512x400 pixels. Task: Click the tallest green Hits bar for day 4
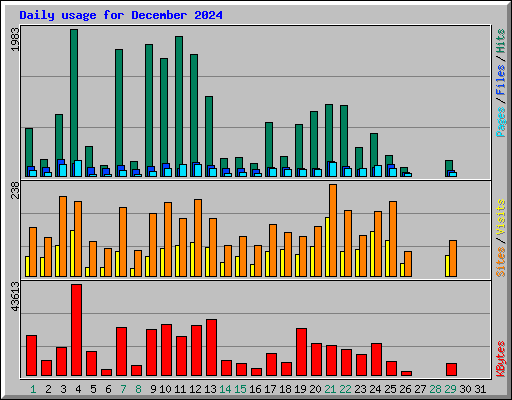(74, 103)
